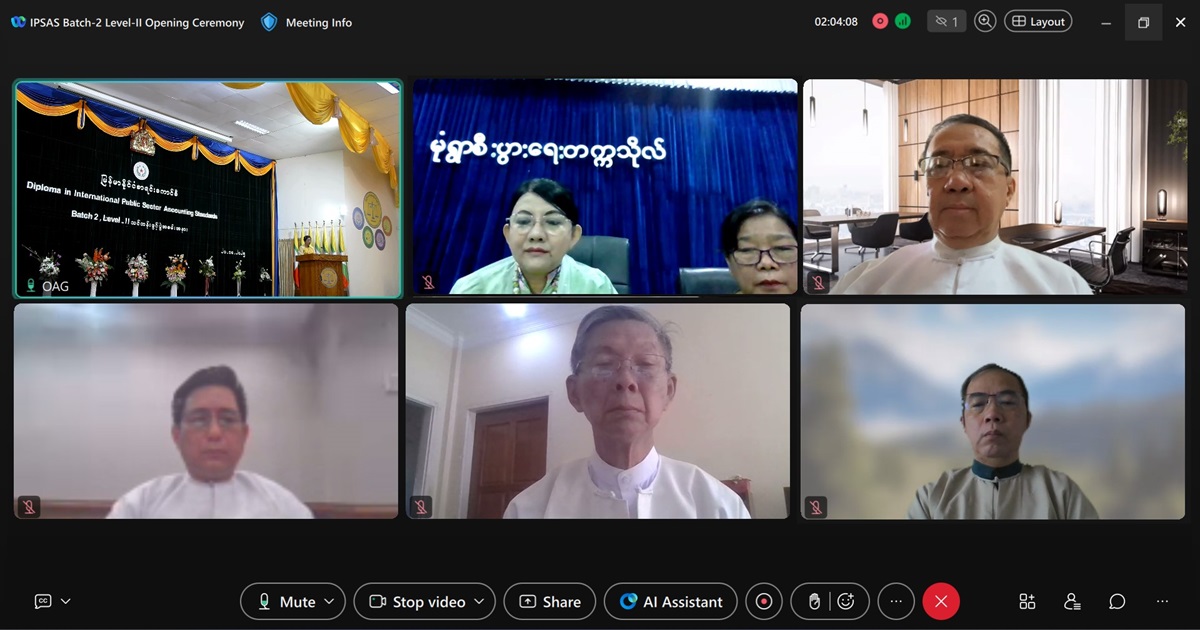Screen dimensions: 1200x630
Task: Open the Participants panel
Action: (x=1072, y=601)
